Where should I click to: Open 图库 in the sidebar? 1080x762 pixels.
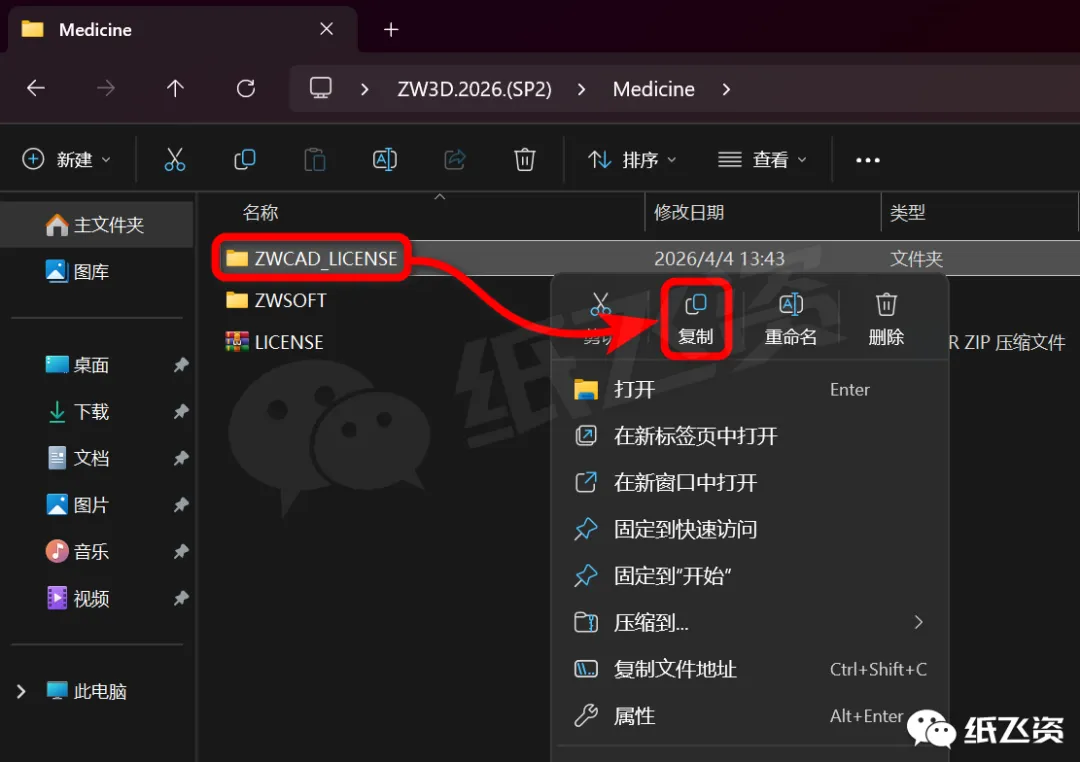tap(77, 271)
